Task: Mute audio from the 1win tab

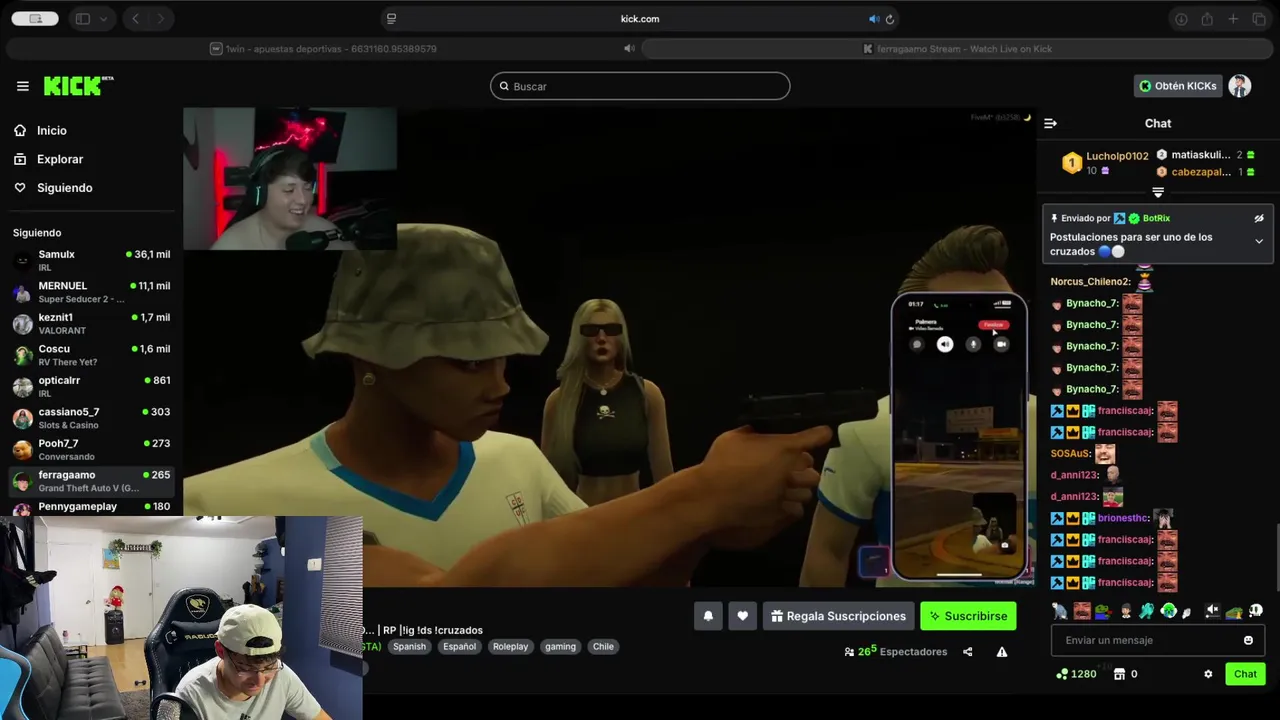Action: 629,48
